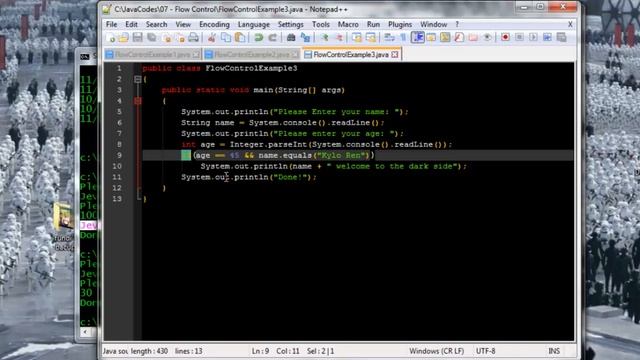This screenshot has height=360, width=640.
Task: Open the Tools menu
Action: [x=321, y=24]
